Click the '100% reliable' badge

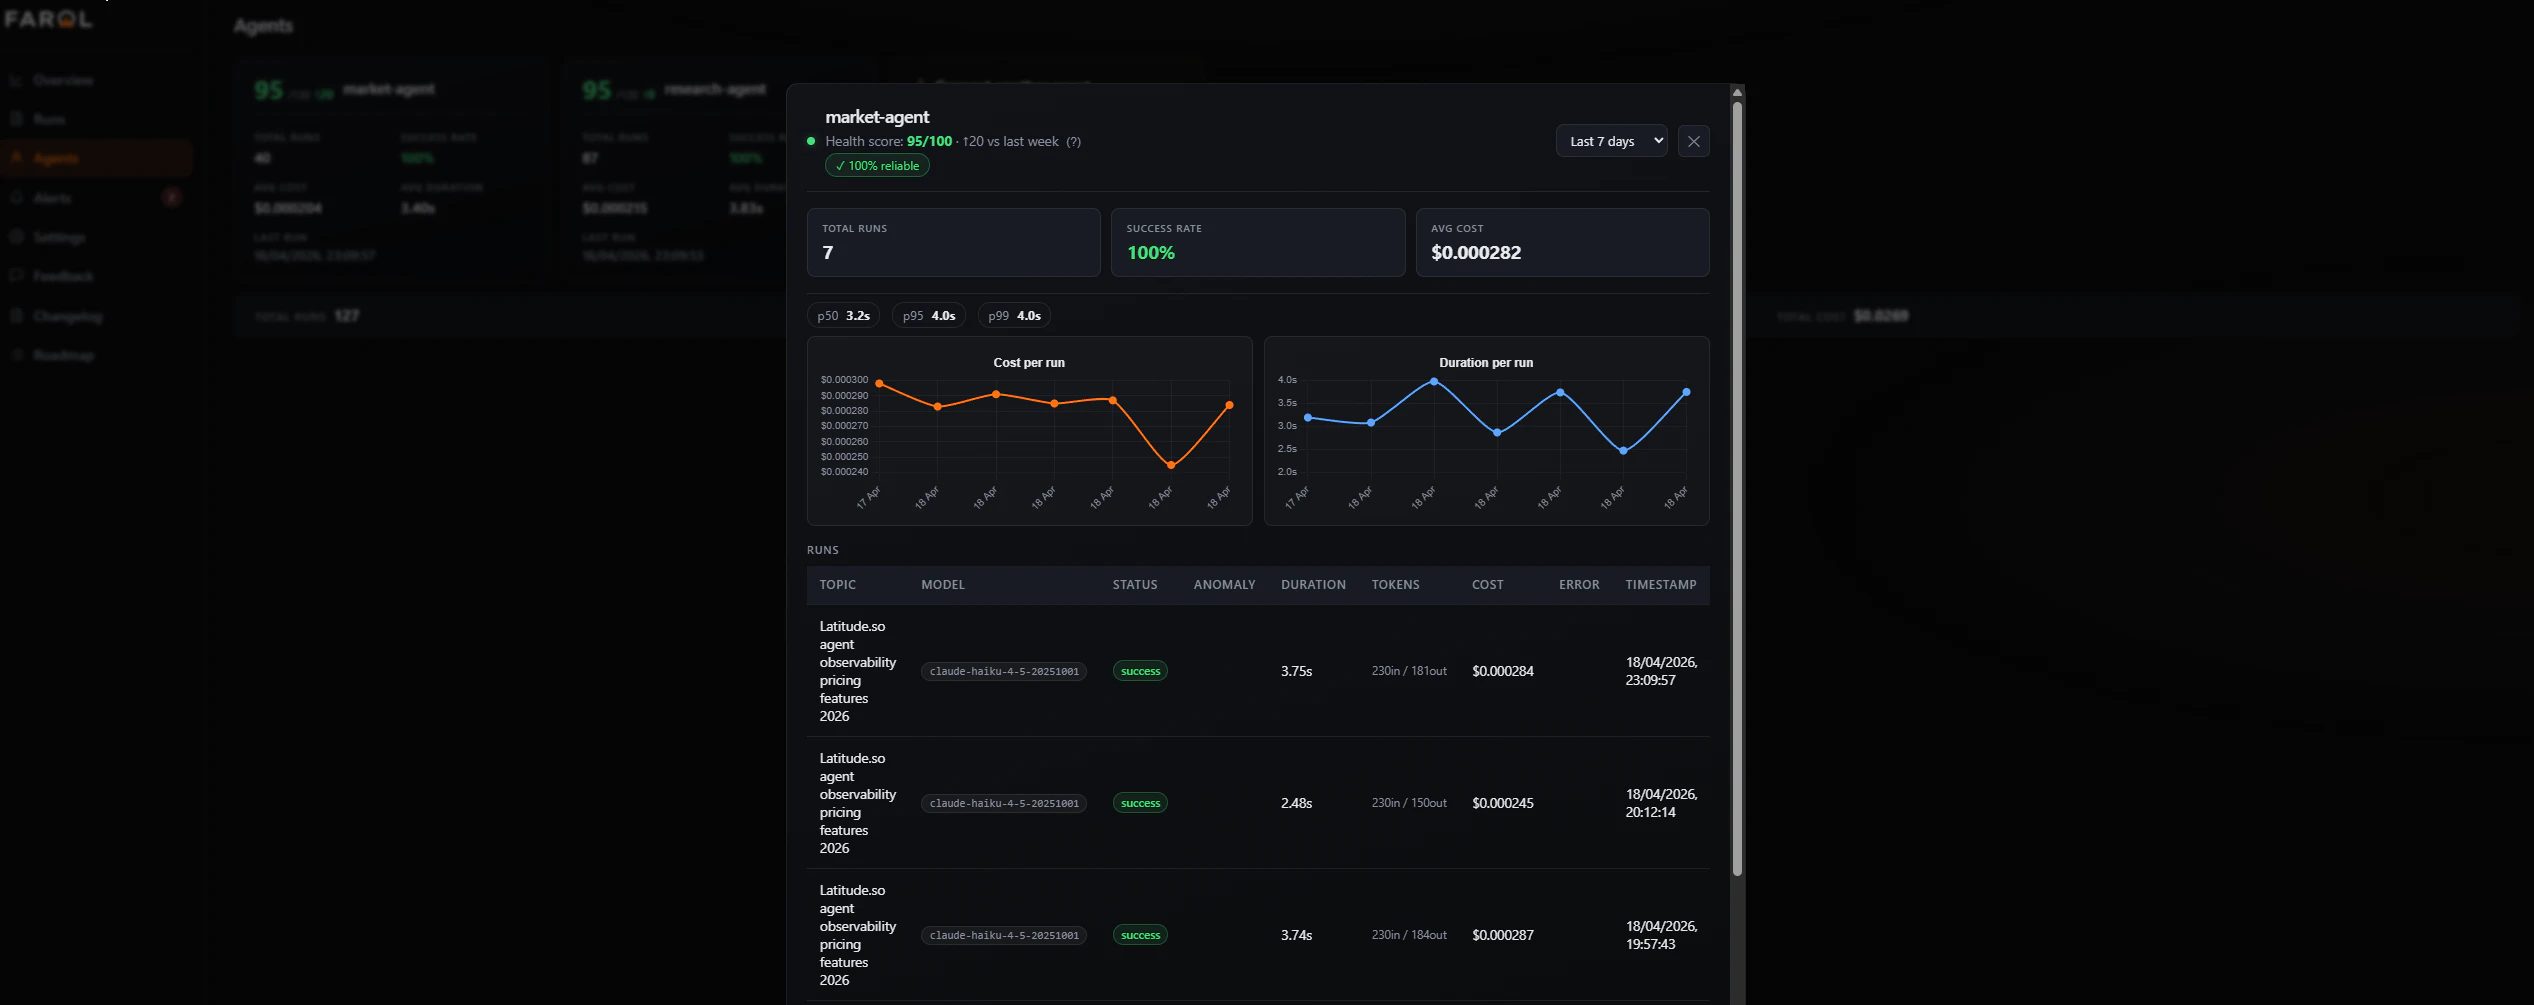pos(877,166)
